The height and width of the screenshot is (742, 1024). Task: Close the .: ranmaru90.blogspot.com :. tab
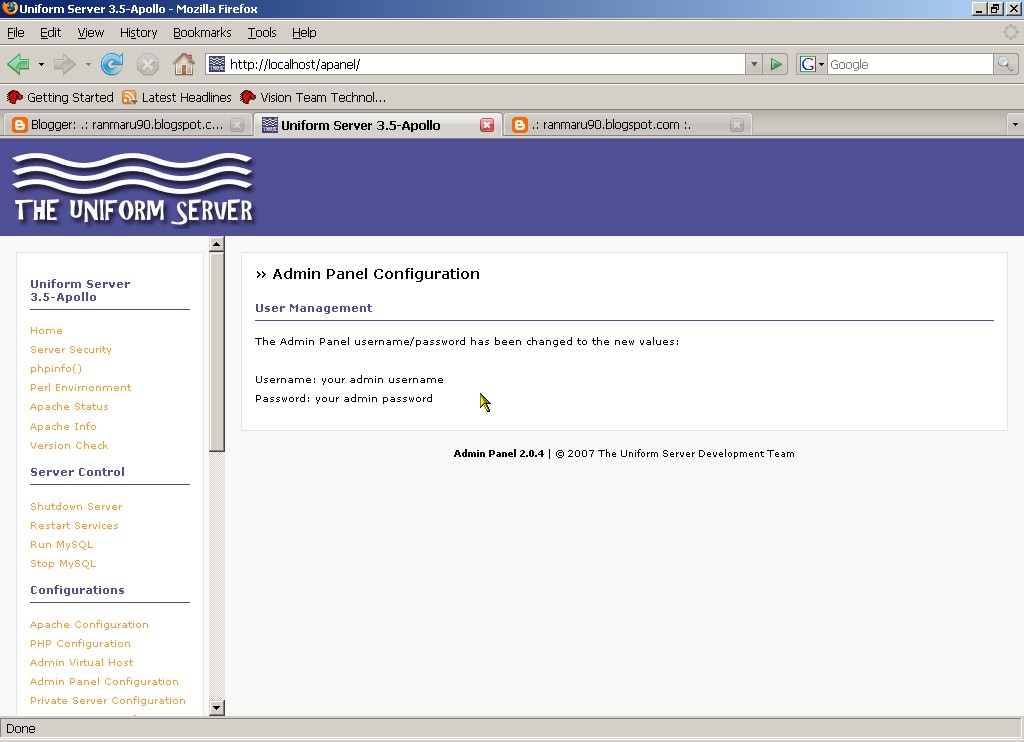point(737,125)
